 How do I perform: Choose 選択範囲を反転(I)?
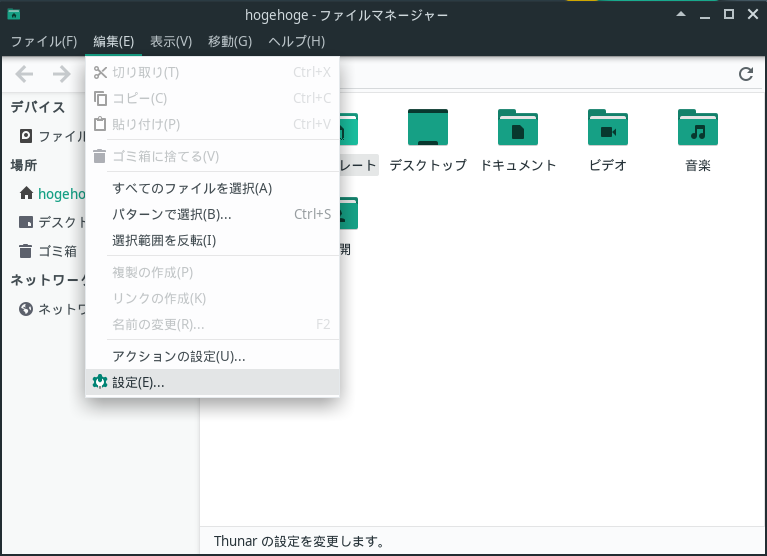[212, 240]
